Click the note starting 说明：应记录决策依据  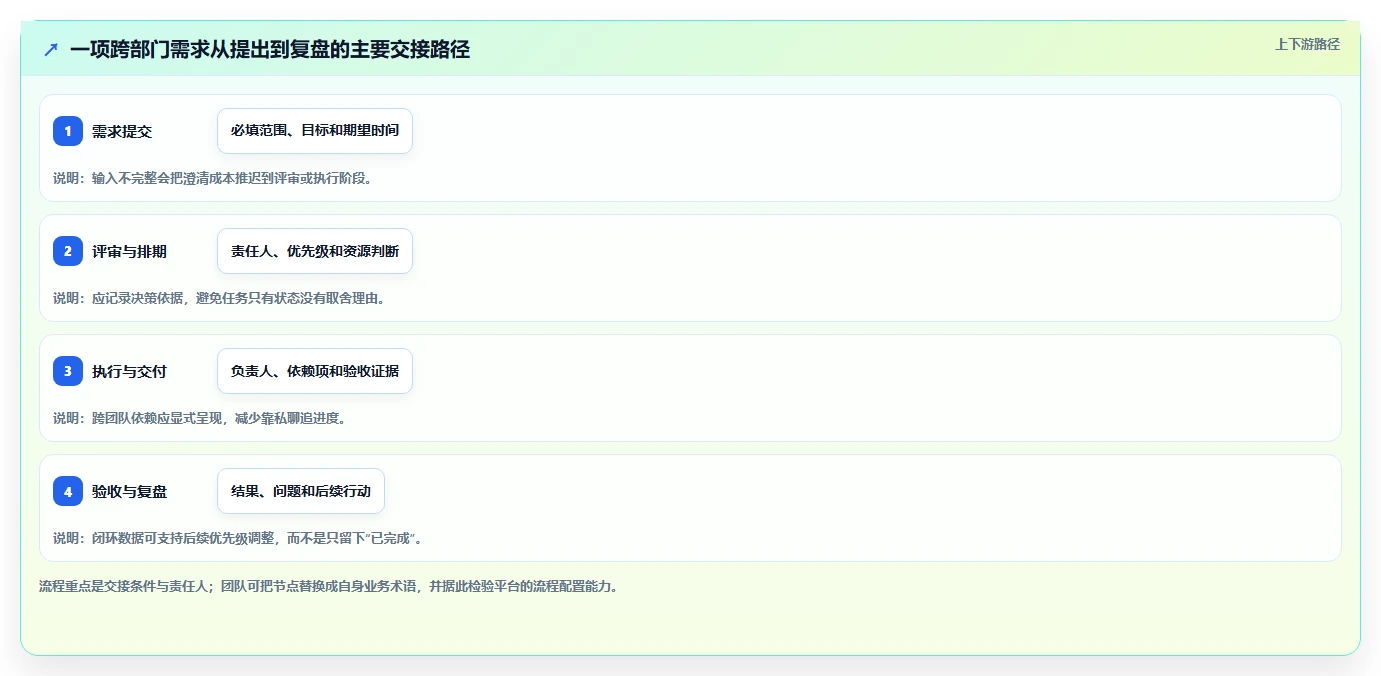pyautogui.click(x=219, y=298)
